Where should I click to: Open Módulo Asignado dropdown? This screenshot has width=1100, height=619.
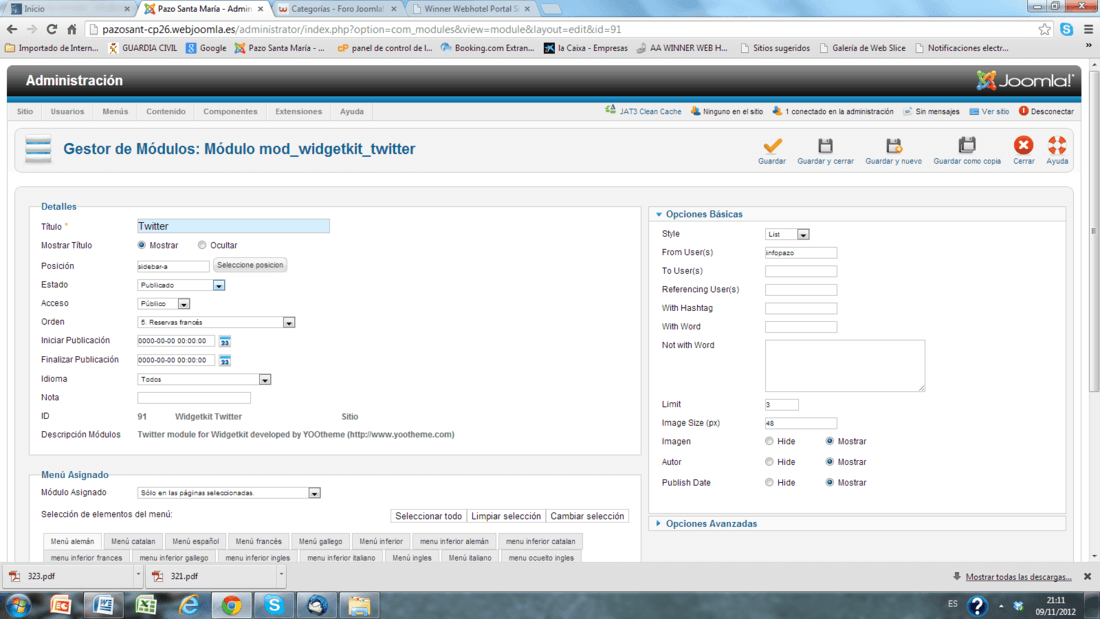(x=229, y=493)
